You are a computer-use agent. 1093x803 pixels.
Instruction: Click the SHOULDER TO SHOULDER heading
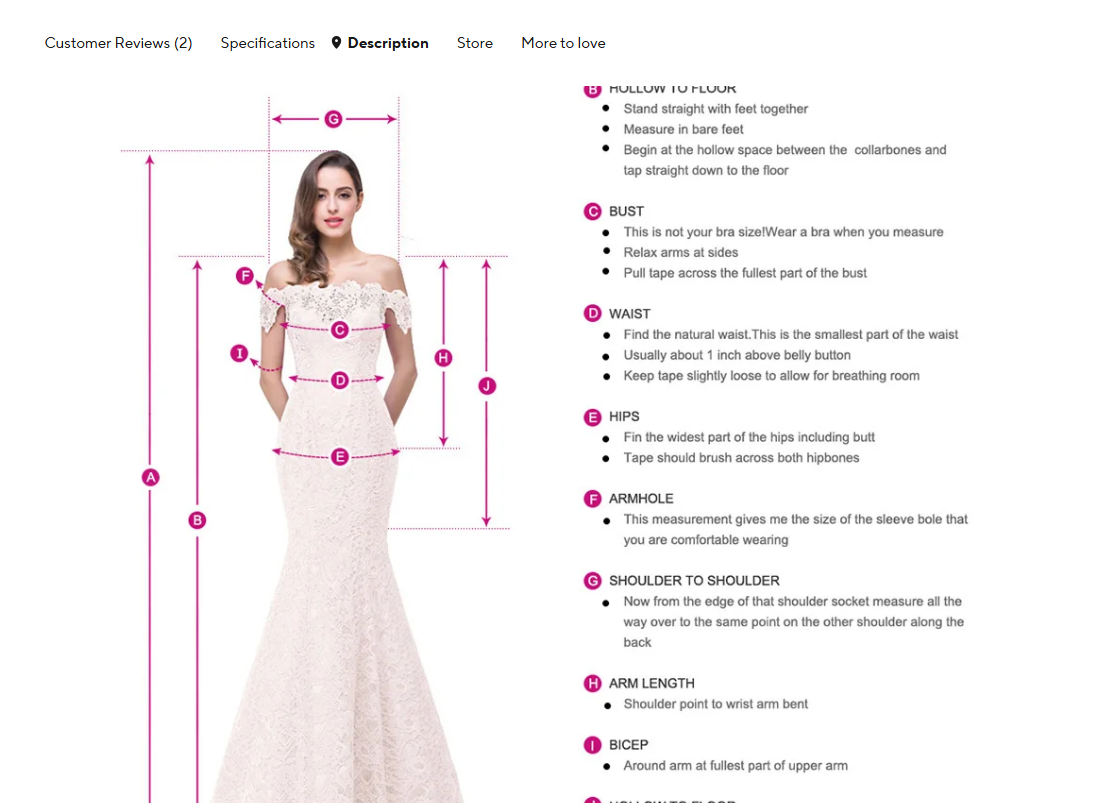(694, 581)
